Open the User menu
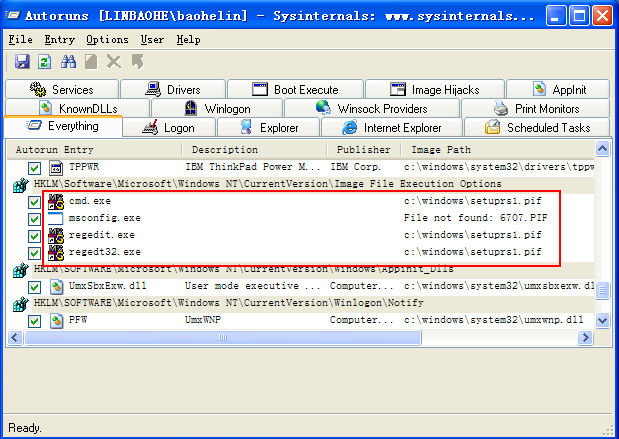This screenshot has height=439, width=619. [x=152, y=39]
